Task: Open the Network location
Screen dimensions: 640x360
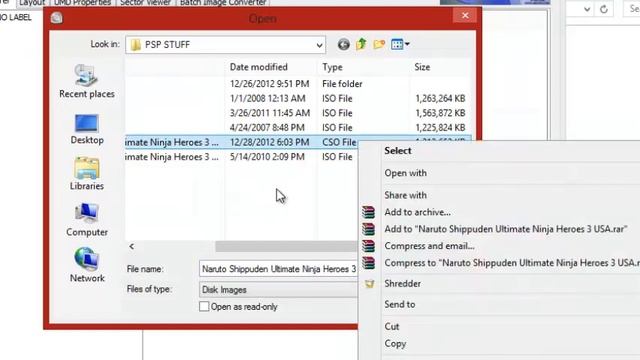Action: pos(87,265)
